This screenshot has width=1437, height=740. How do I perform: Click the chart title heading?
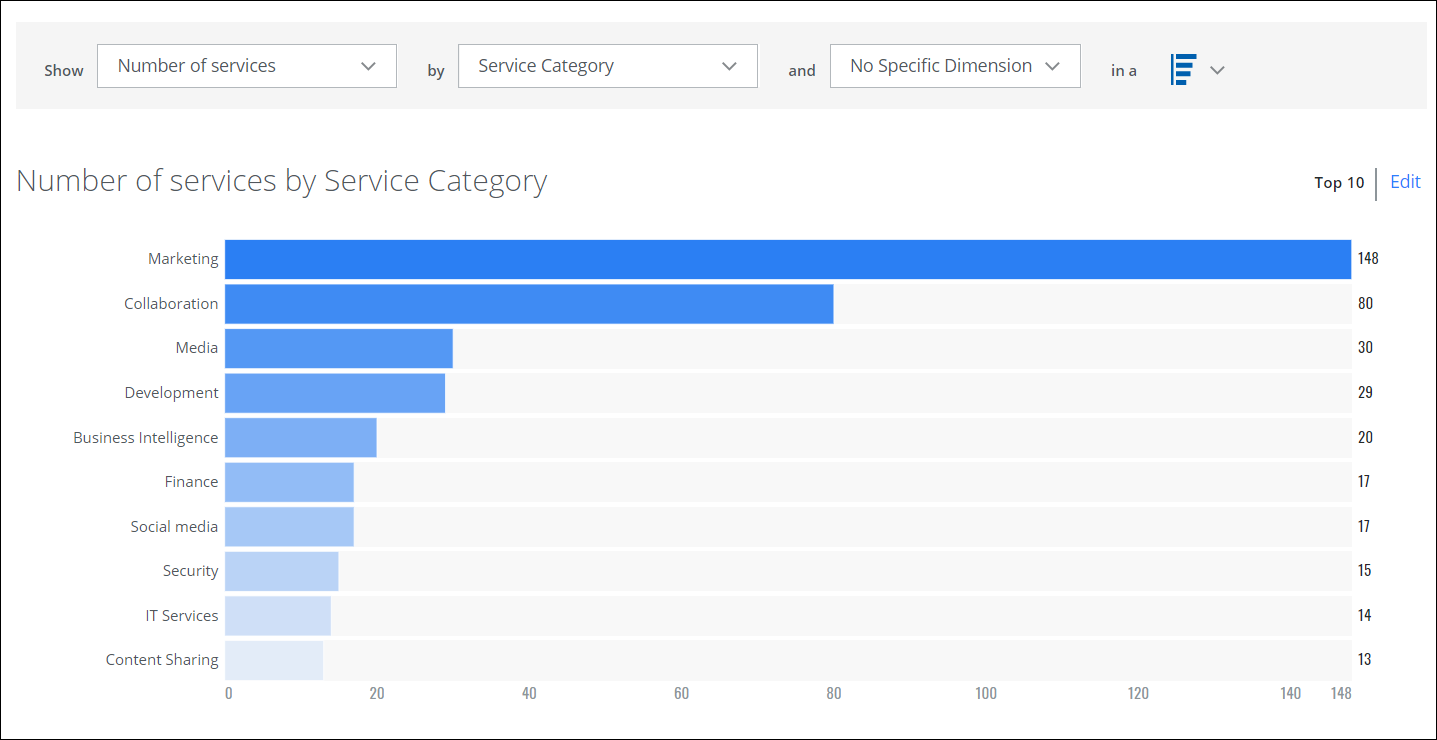click(281, 181)
